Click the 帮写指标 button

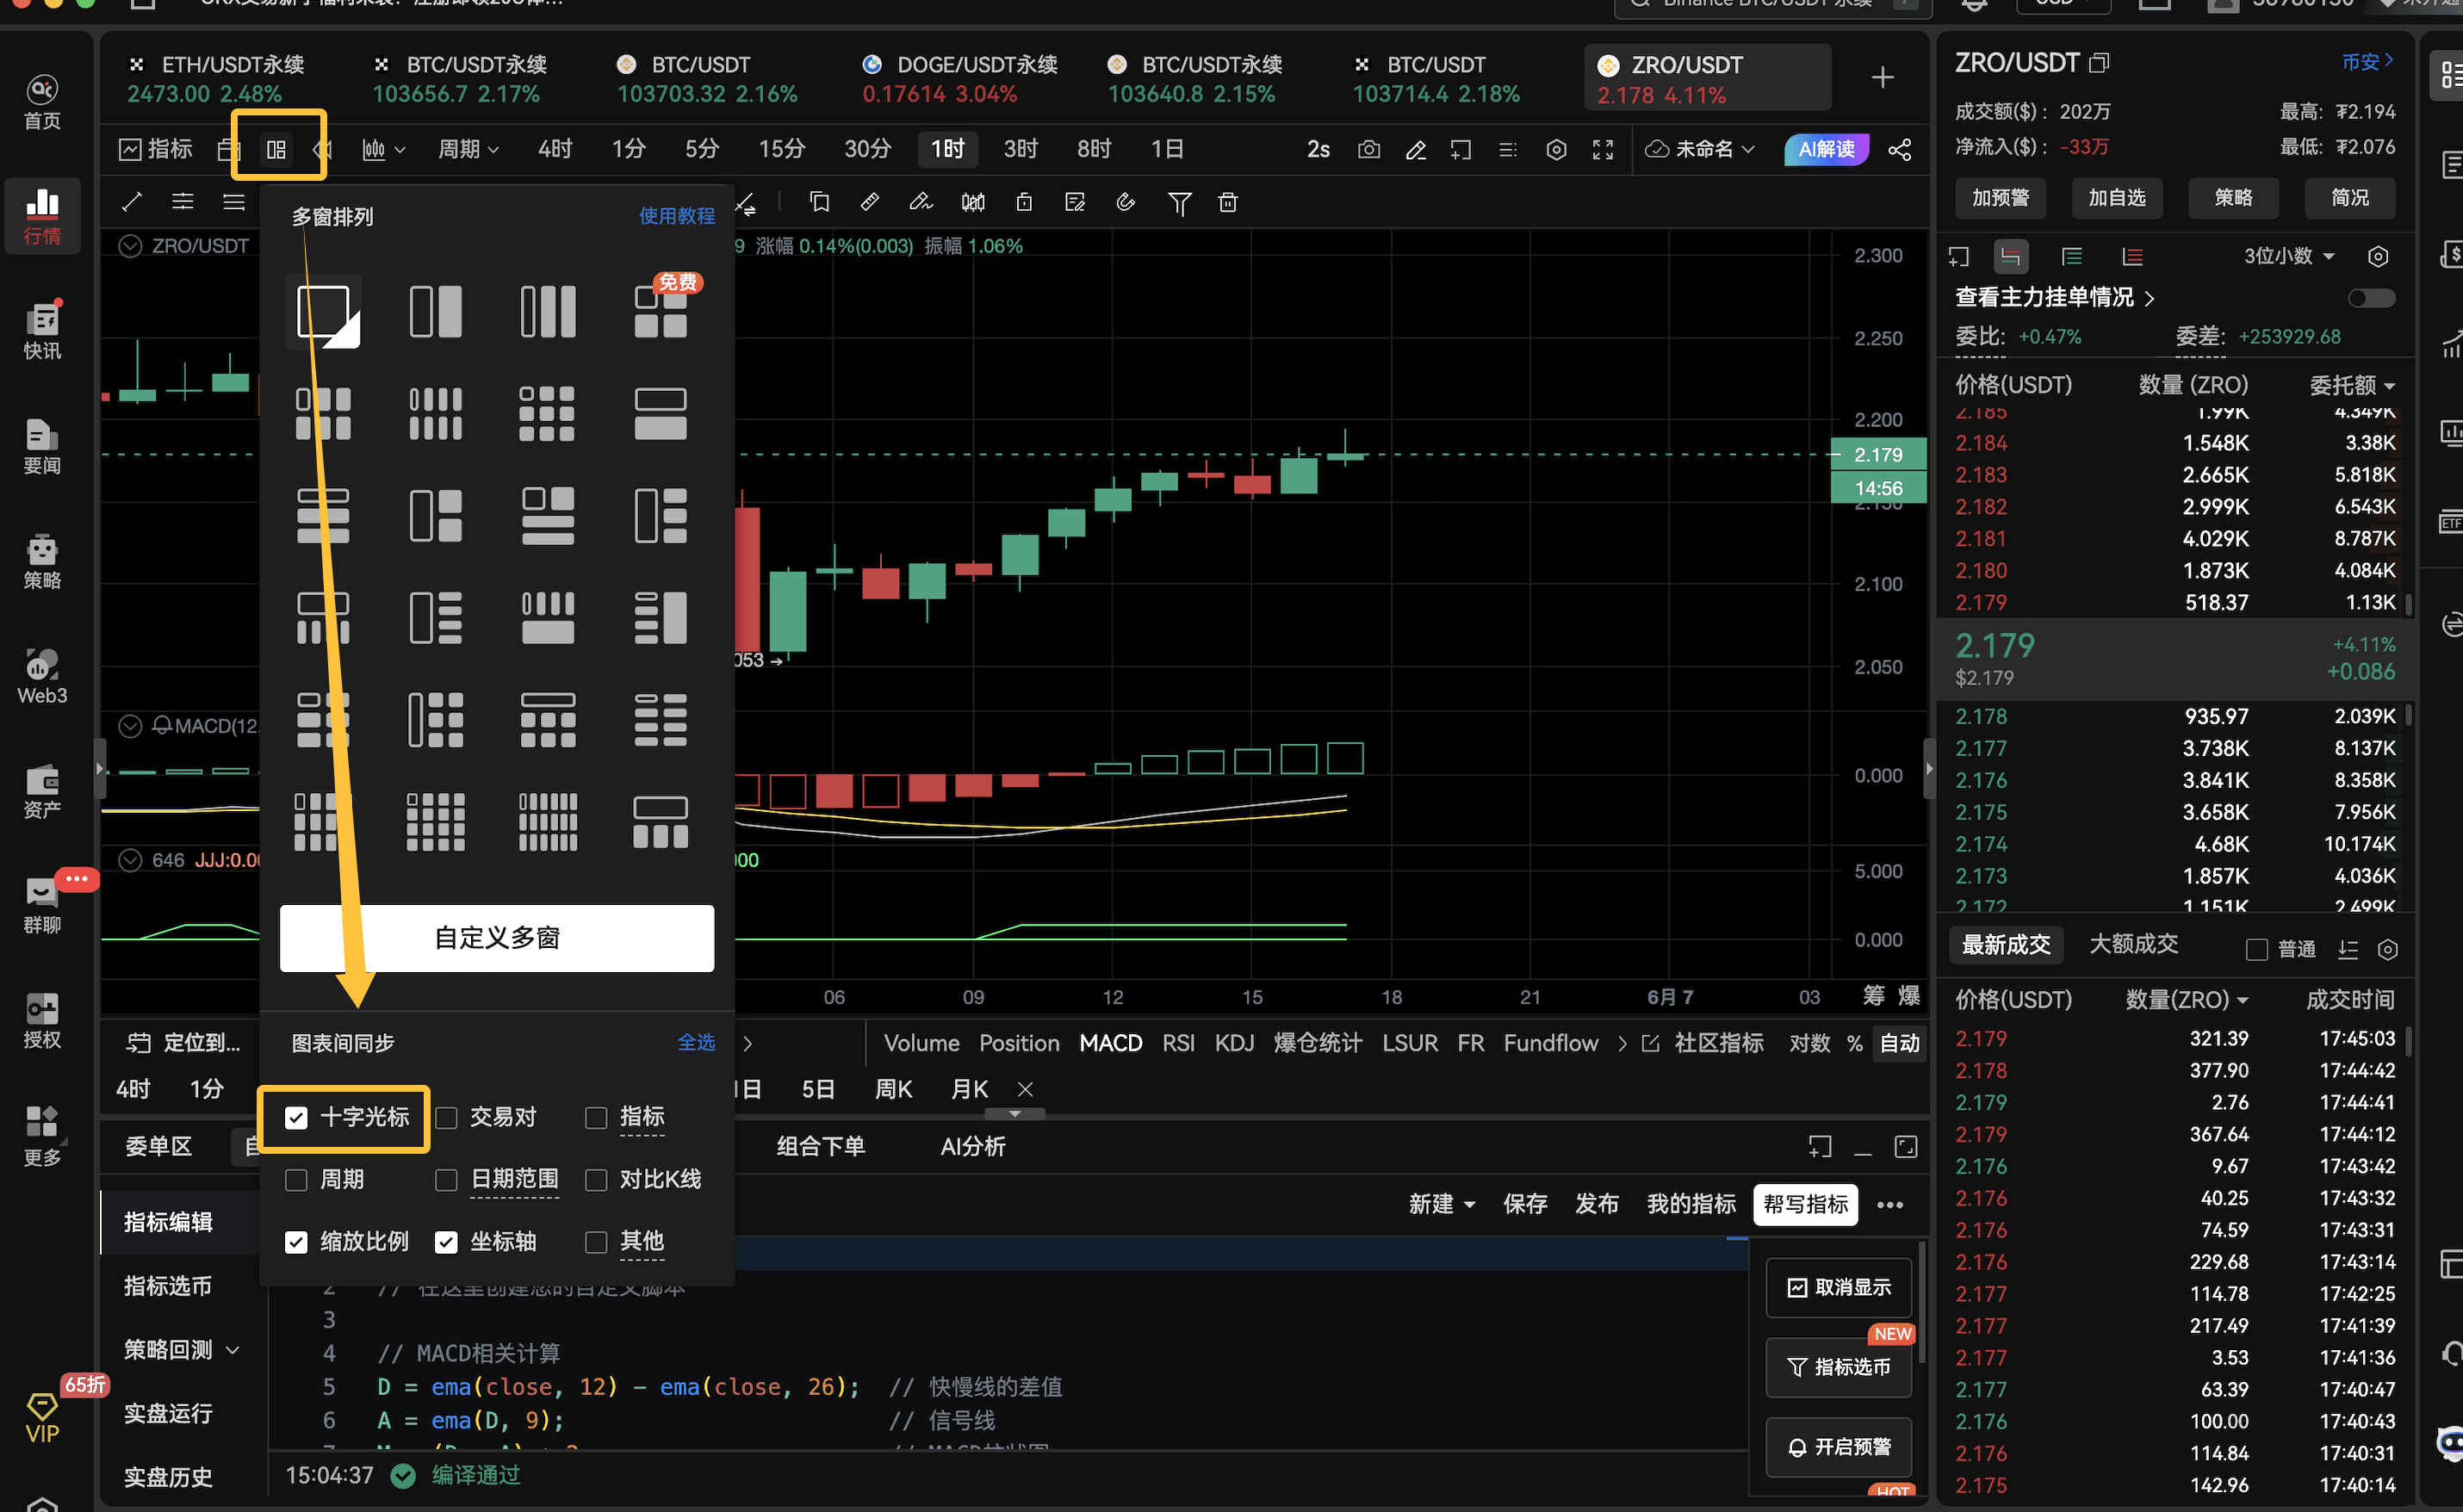coord(1805,1204)
